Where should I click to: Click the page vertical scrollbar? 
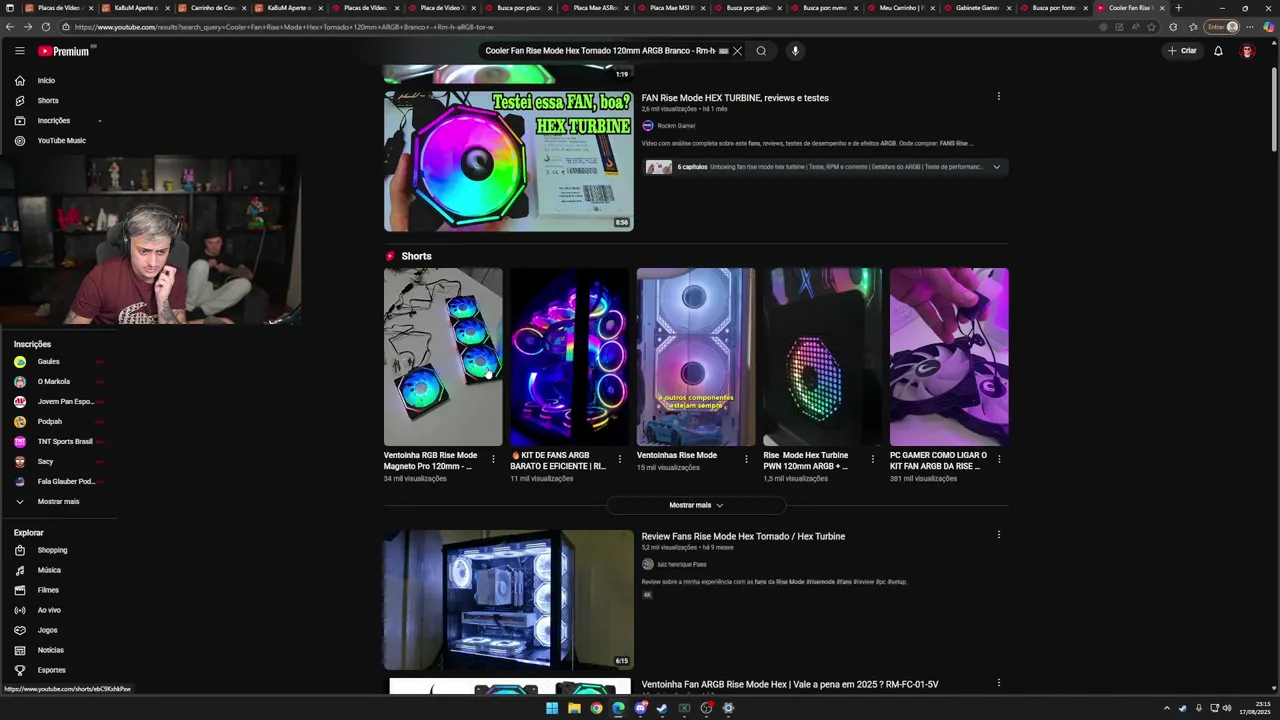(x=1273, y=110)
